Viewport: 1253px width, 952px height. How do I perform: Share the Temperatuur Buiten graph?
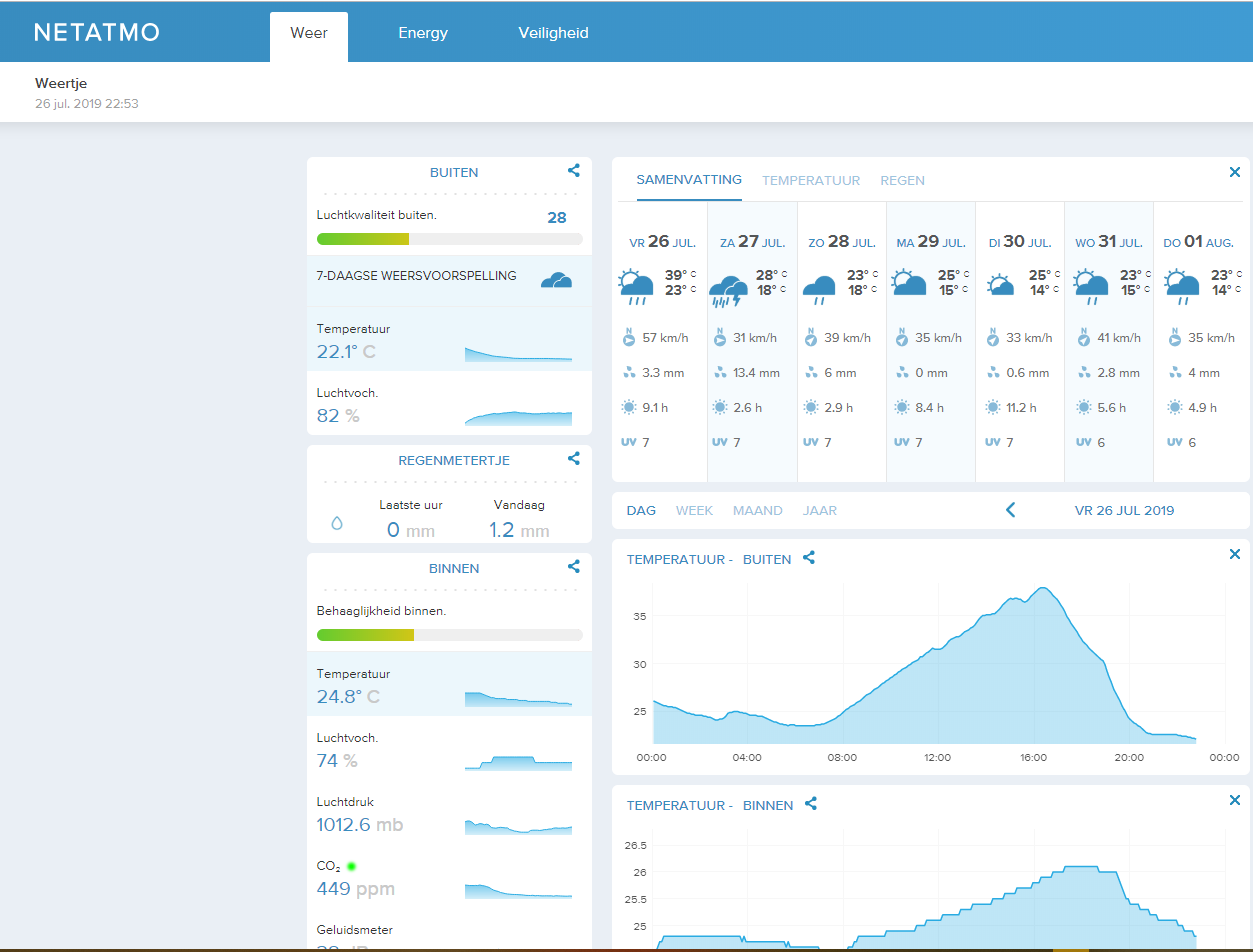click(x=809, y=558)
